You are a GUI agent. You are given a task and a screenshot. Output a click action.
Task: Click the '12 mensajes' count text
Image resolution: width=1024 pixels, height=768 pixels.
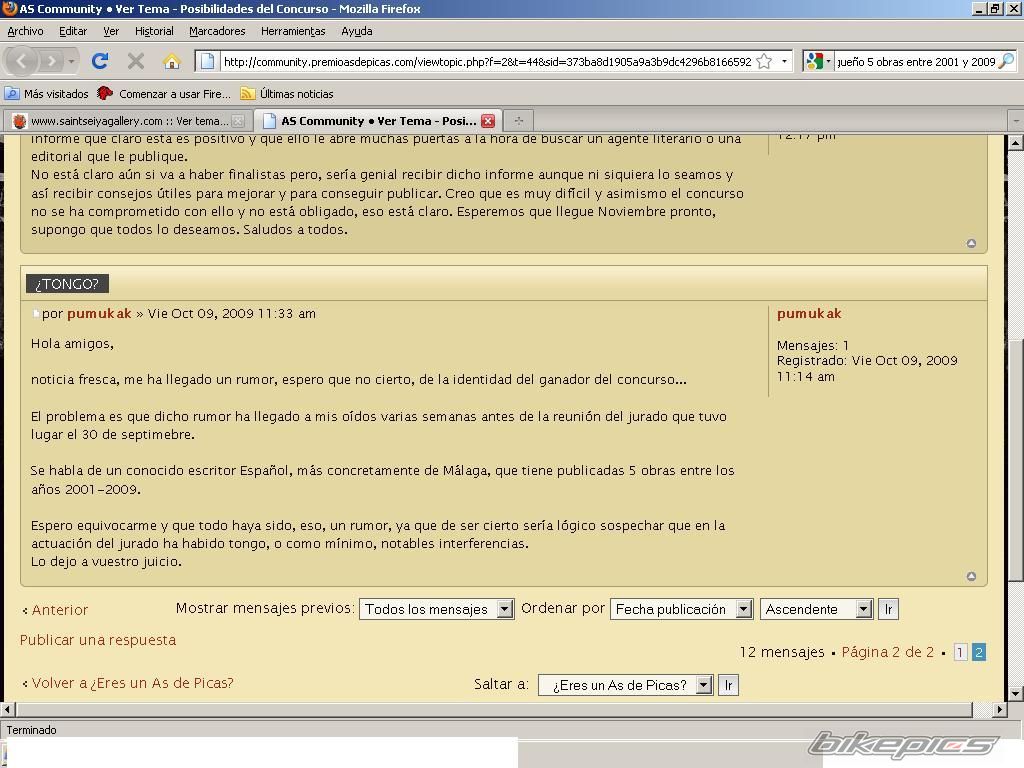(782, 652)
